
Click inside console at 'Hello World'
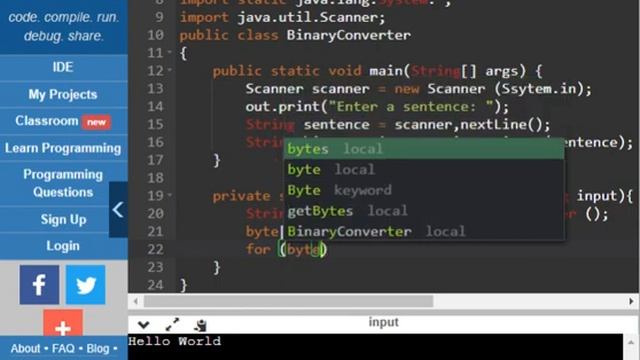click(175, 341)
